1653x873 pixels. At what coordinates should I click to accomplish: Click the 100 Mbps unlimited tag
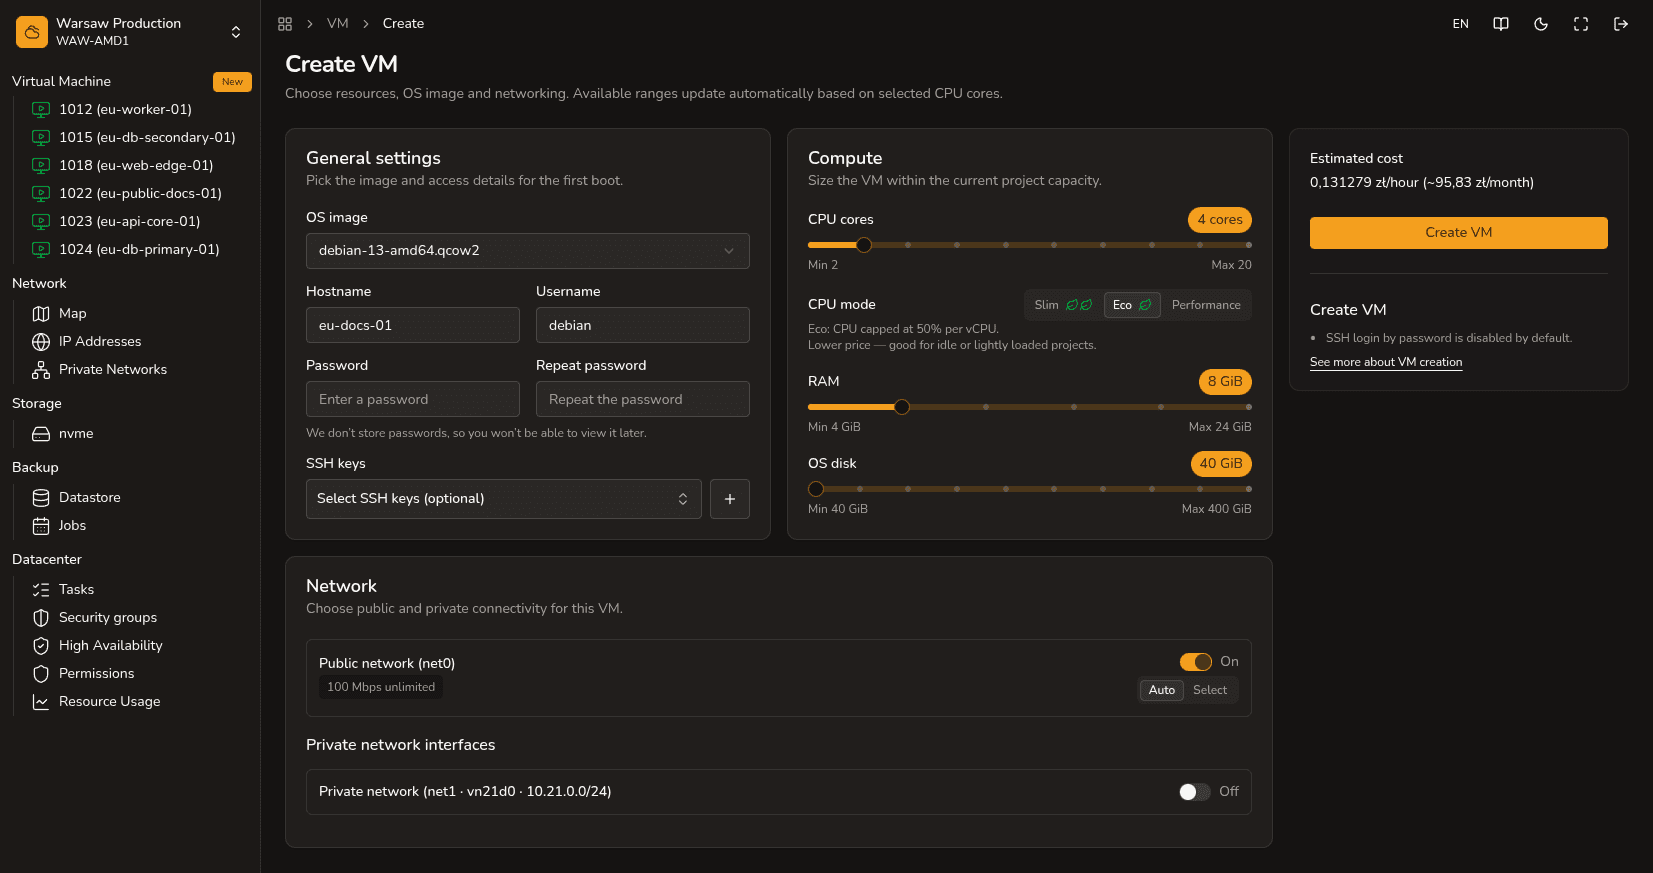click(381, 687)
